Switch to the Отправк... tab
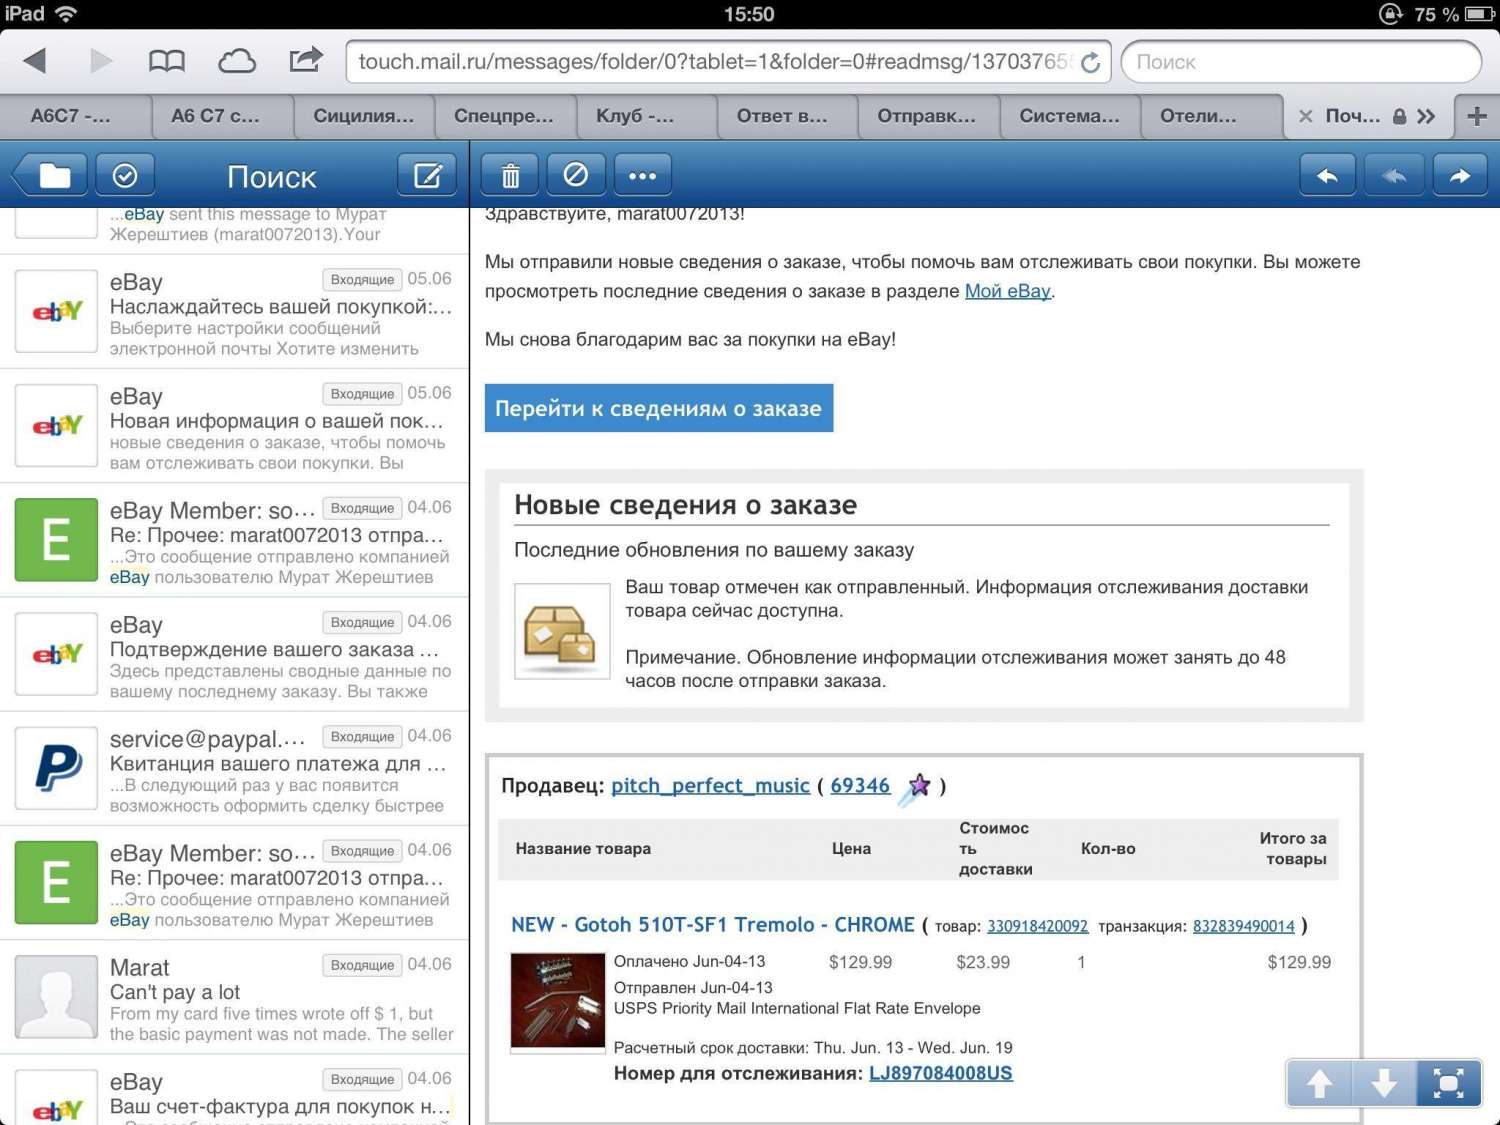The width and height of the screenshot is (1500, 1125). [x=928, y=116]
